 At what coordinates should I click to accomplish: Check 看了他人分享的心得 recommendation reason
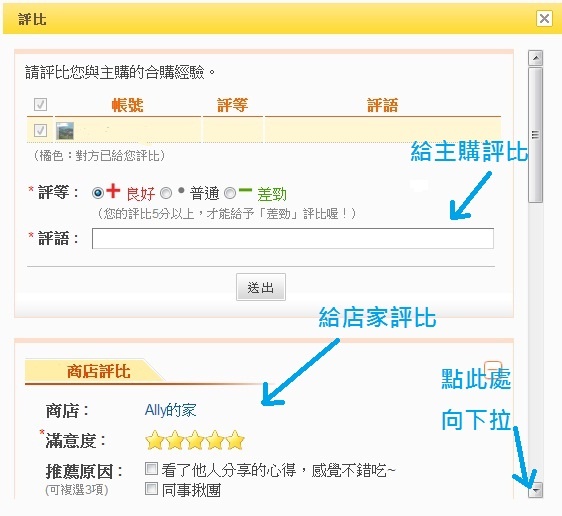(151, 468)
